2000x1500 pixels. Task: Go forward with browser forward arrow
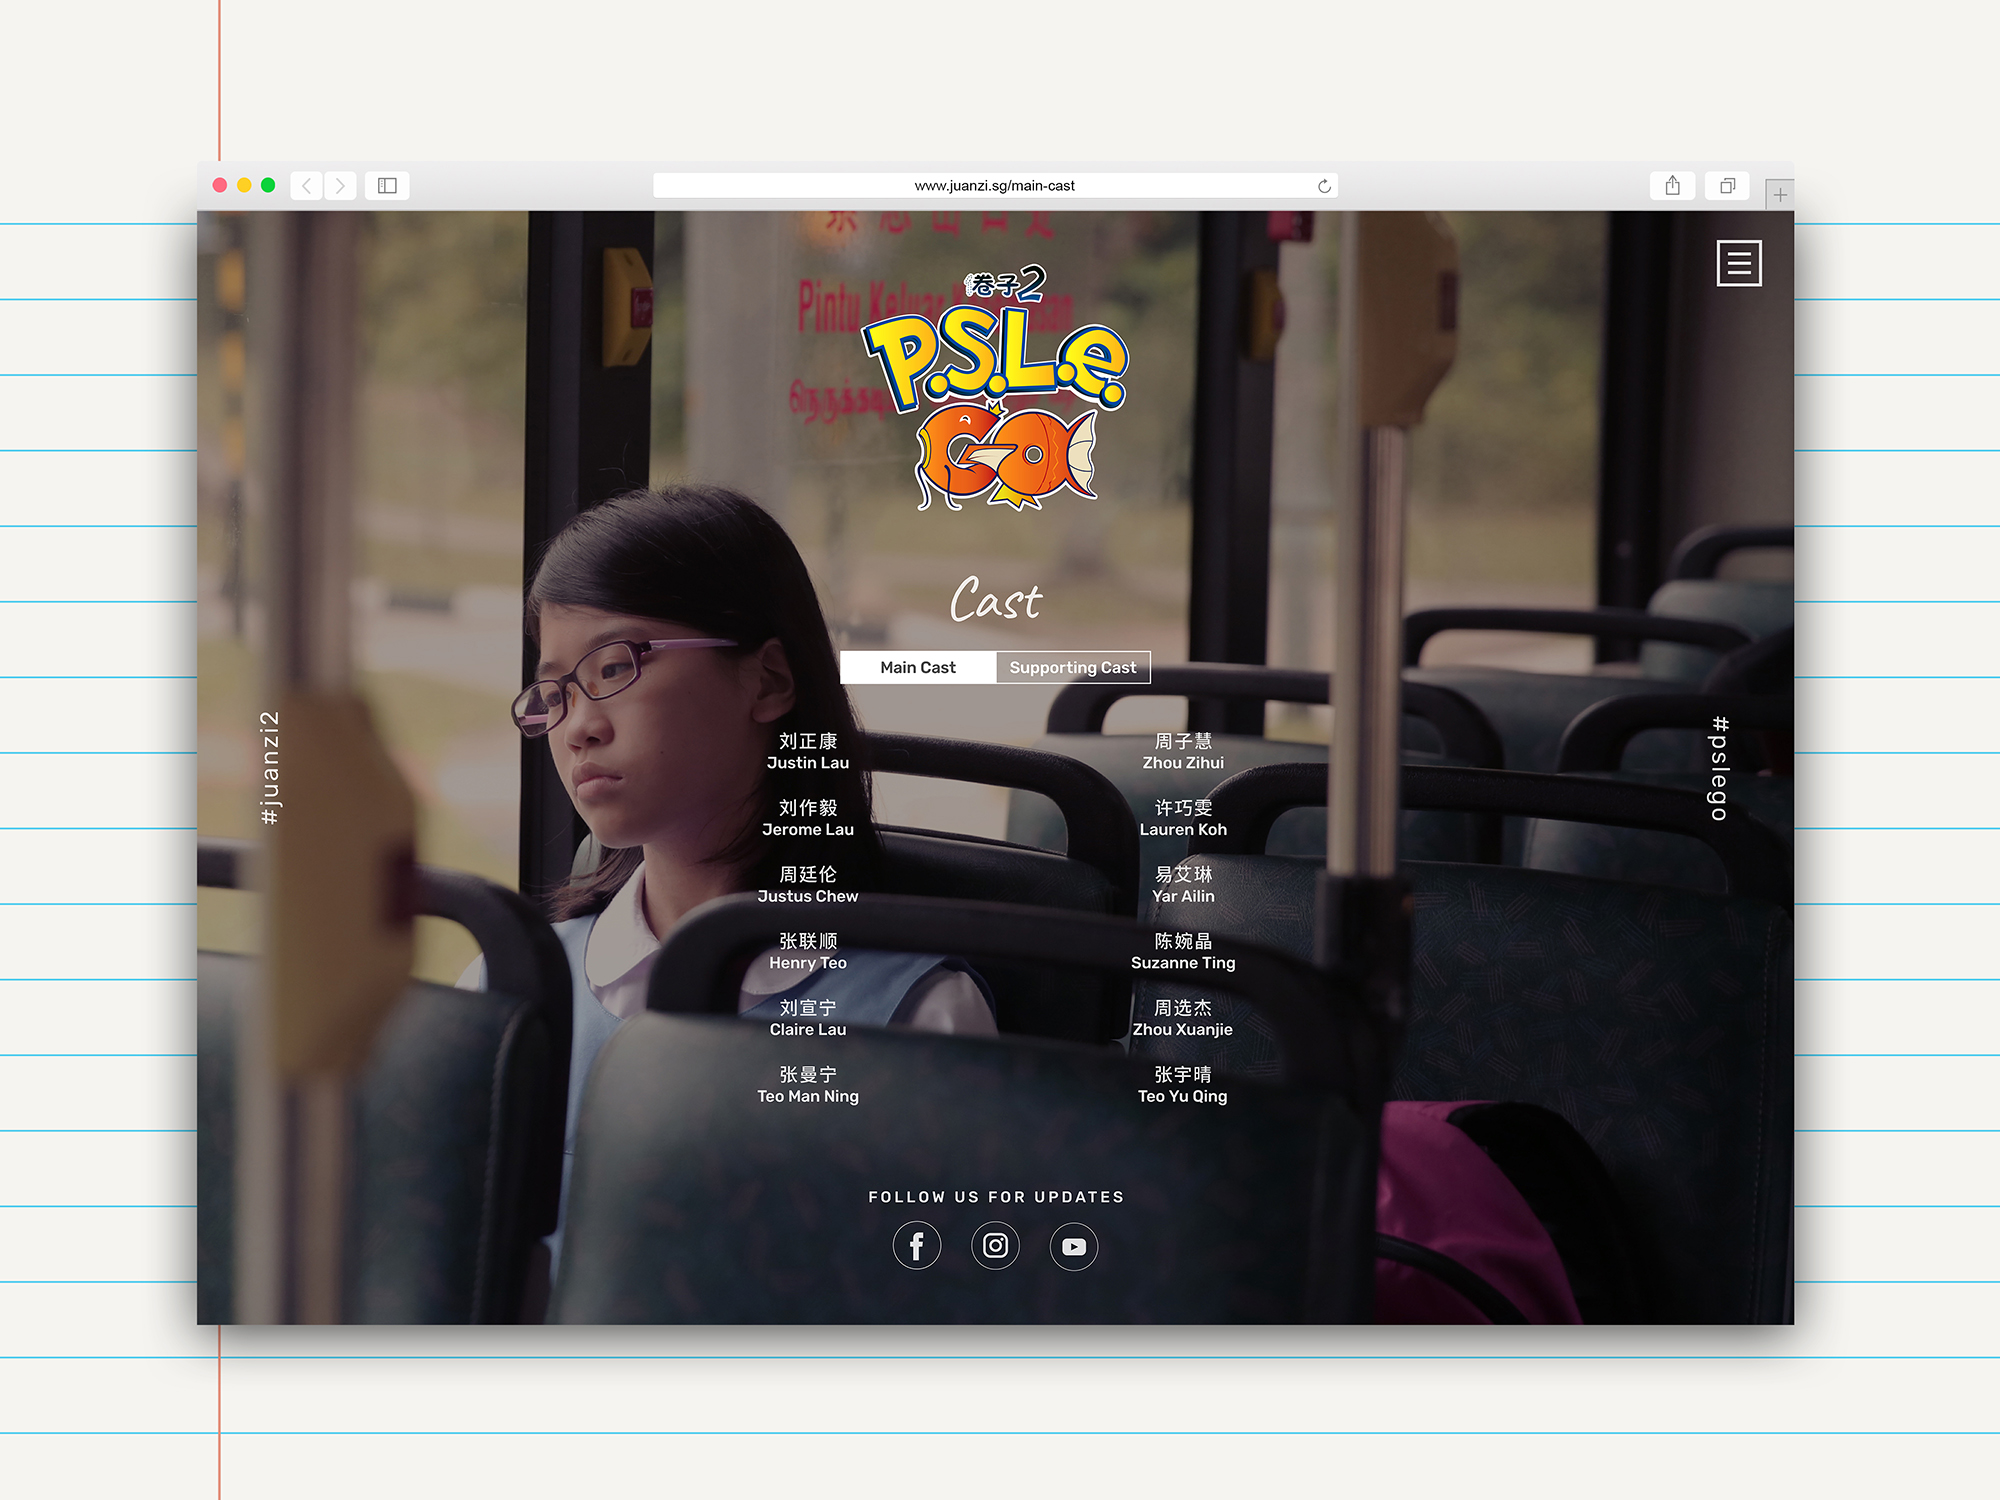point(340,186)
